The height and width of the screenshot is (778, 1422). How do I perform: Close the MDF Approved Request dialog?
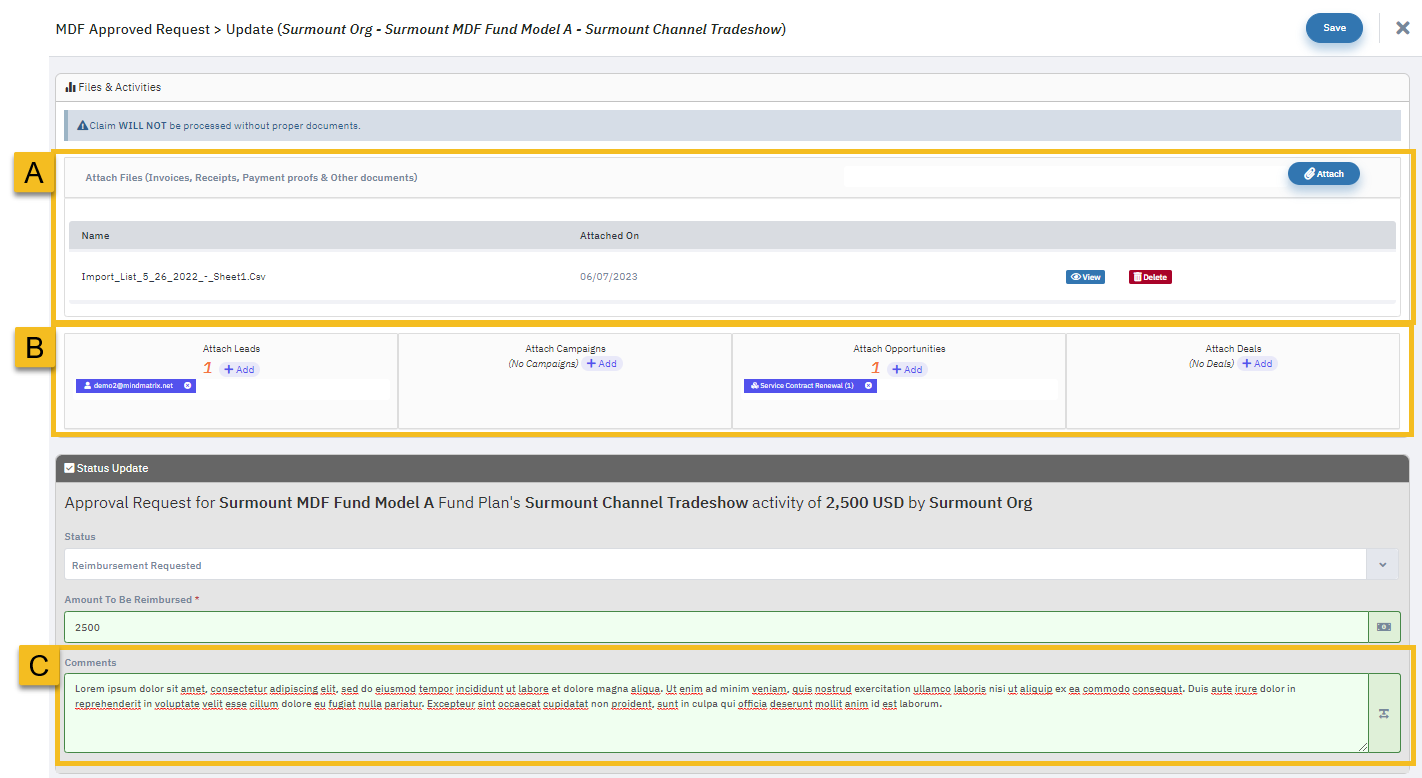[x=1402, y=28]
